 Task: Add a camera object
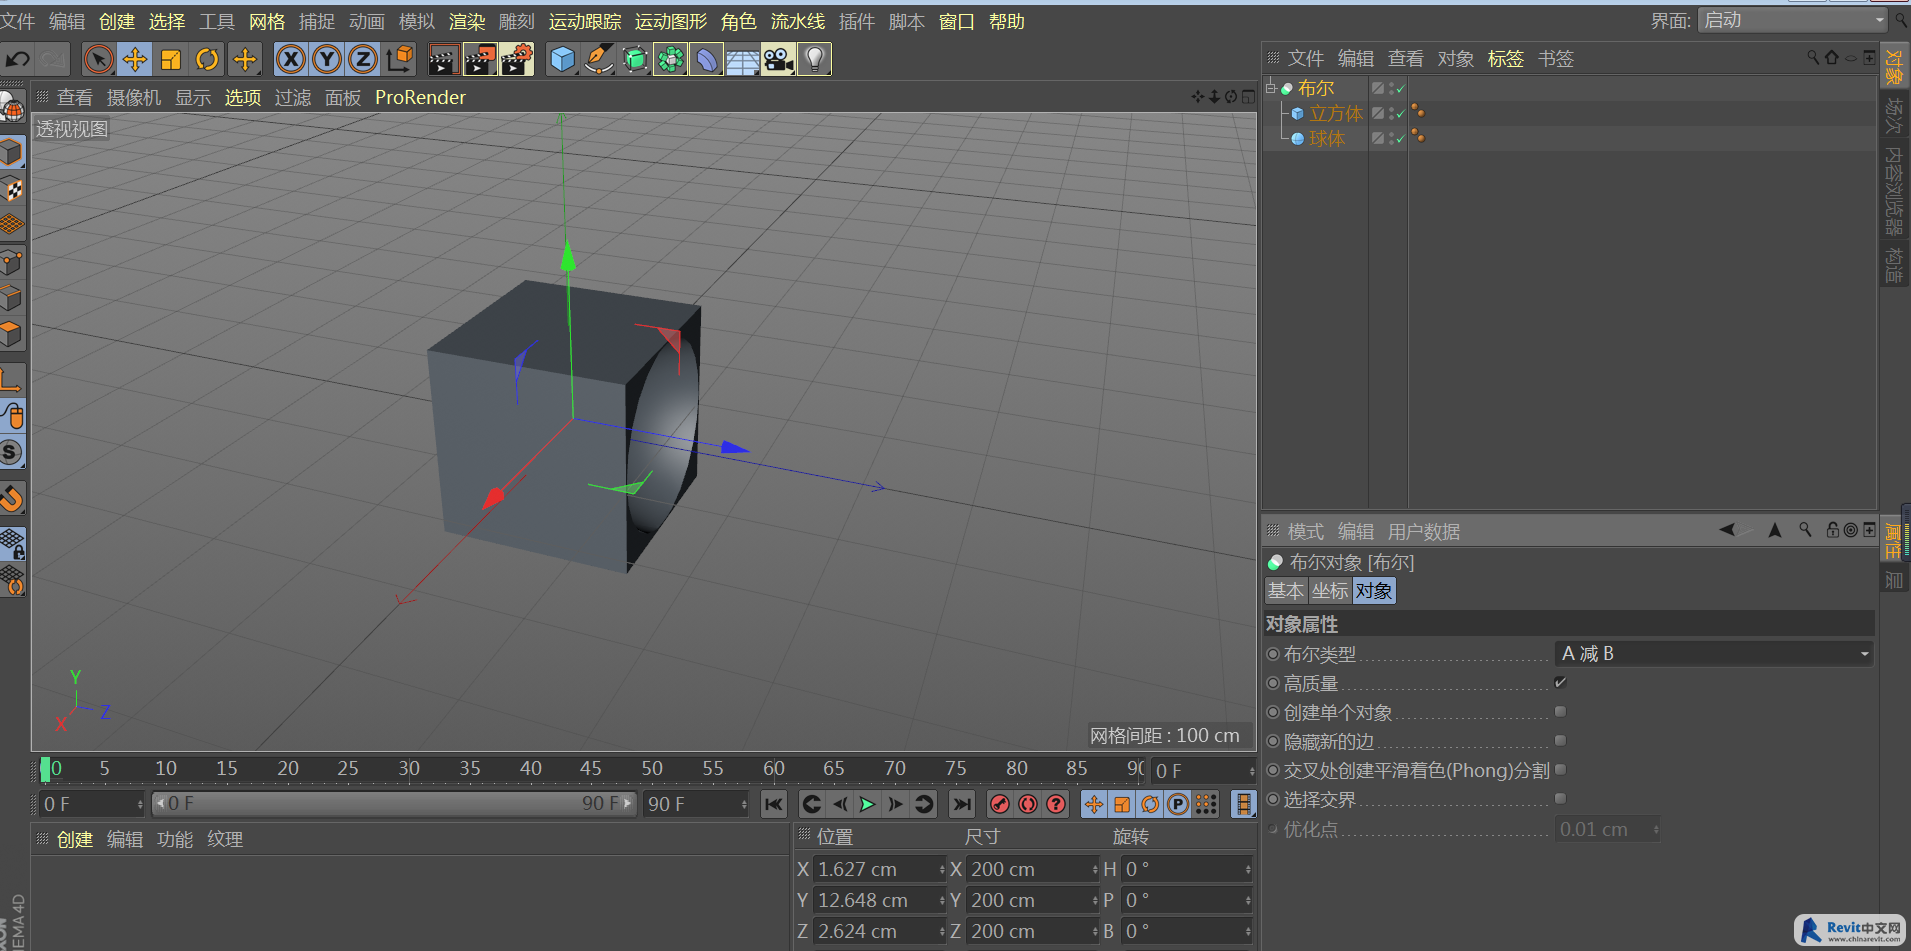(779, 59)
